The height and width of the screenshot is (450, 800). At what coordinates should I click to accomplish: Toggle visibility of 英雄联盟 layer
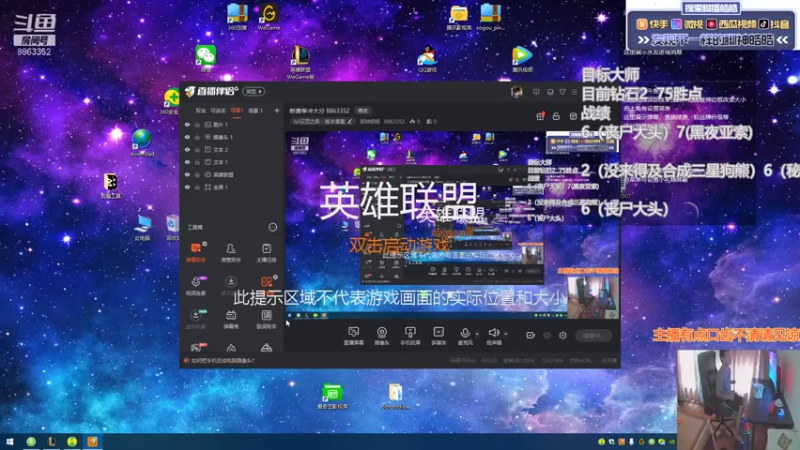pos(187,174)
